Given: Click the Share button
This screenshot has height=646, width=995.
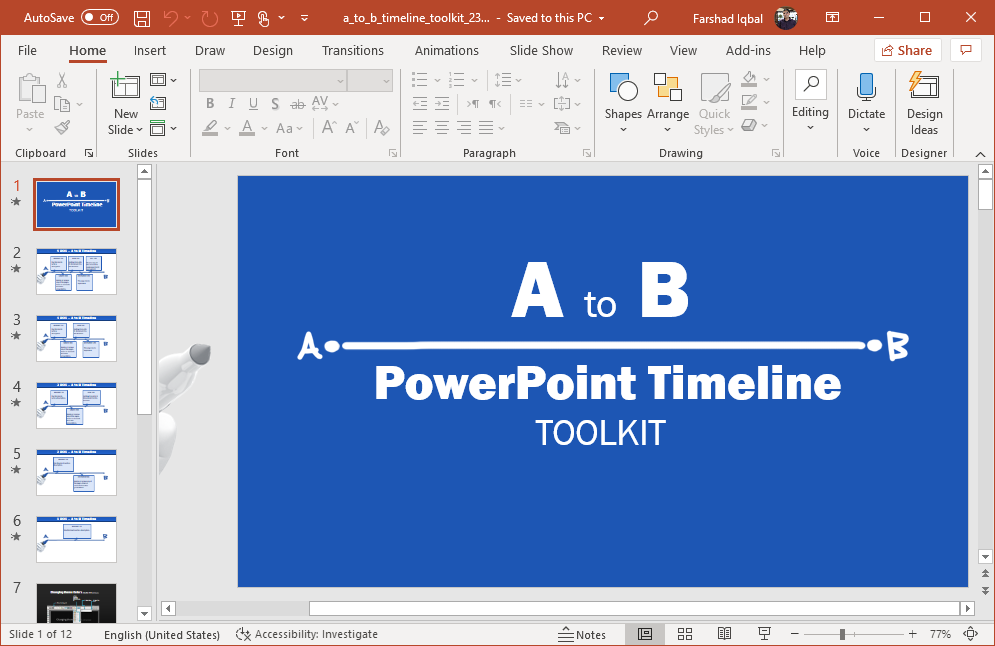Looking at the screenshot, I should tap(906, 51).
